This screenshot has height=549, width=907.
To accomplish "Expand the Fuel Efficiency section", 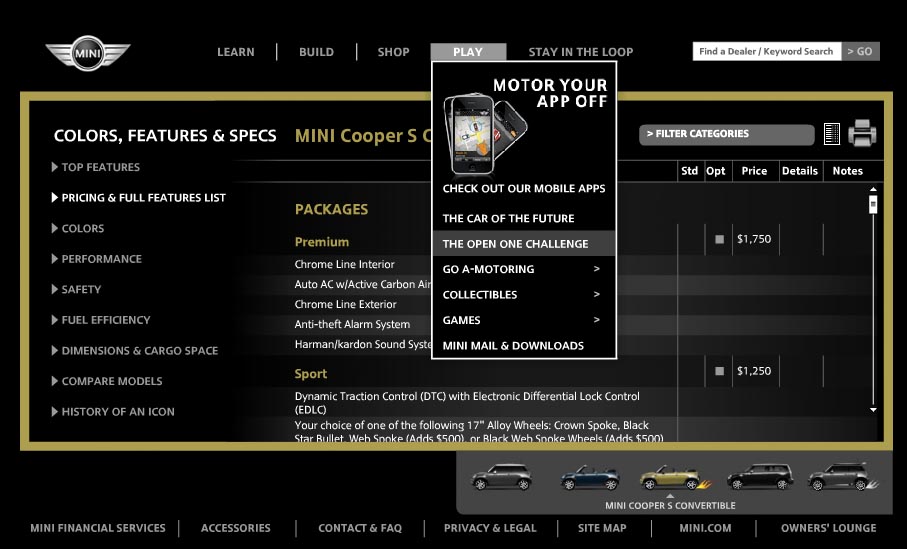I will click(101, 320).
